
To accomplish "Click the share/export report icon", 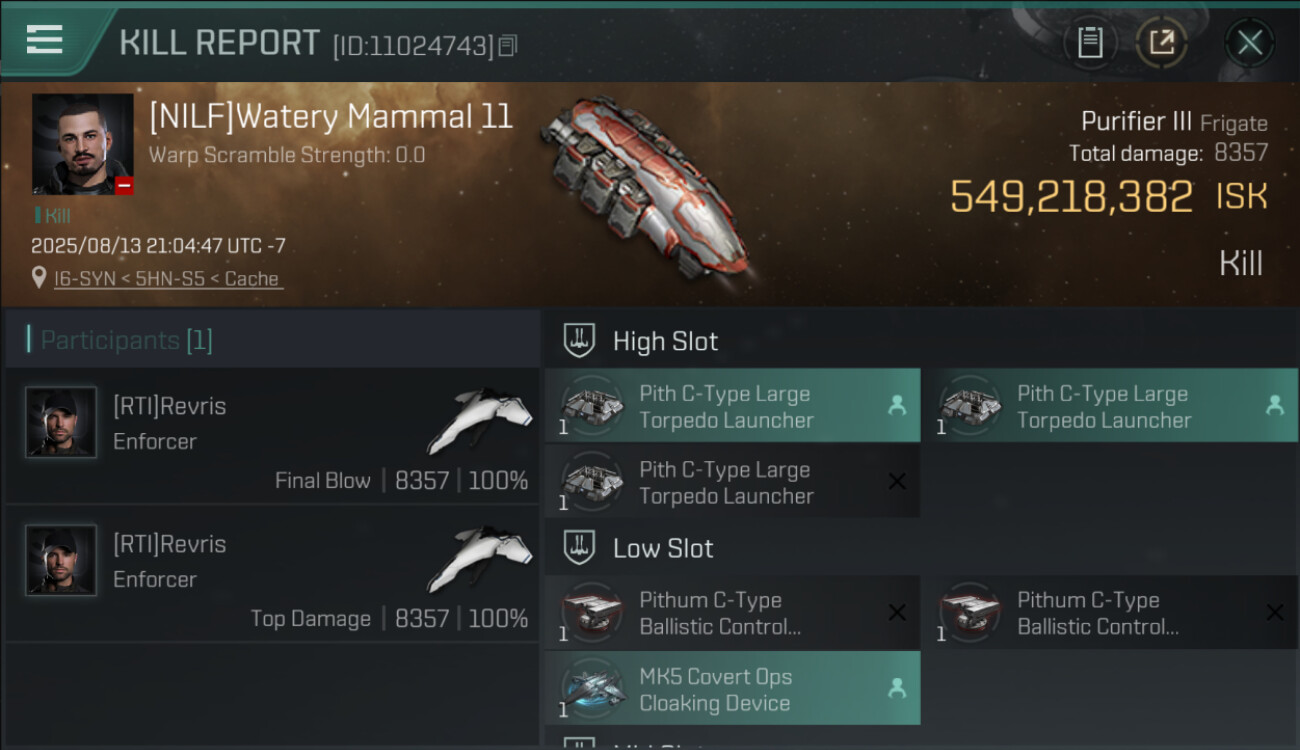I will point(1161,42).
